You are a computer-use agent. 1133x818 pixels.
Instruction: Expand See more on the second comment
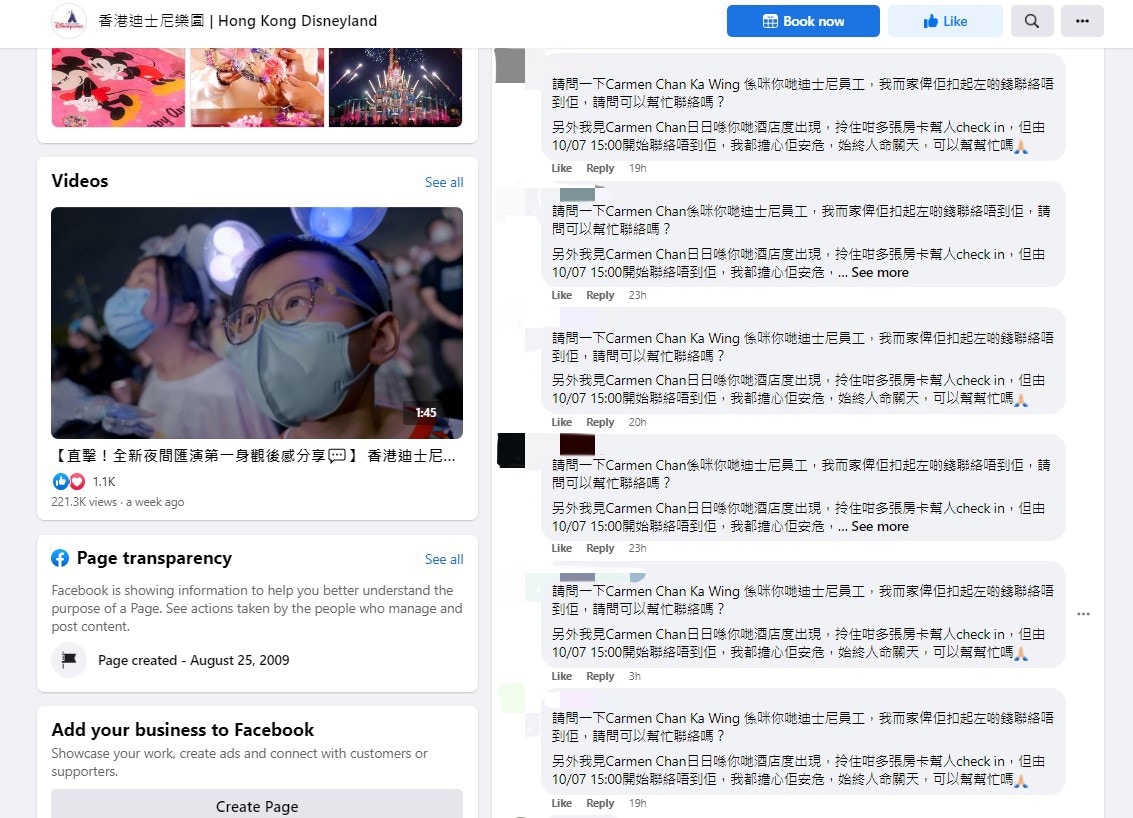point(880,272)
